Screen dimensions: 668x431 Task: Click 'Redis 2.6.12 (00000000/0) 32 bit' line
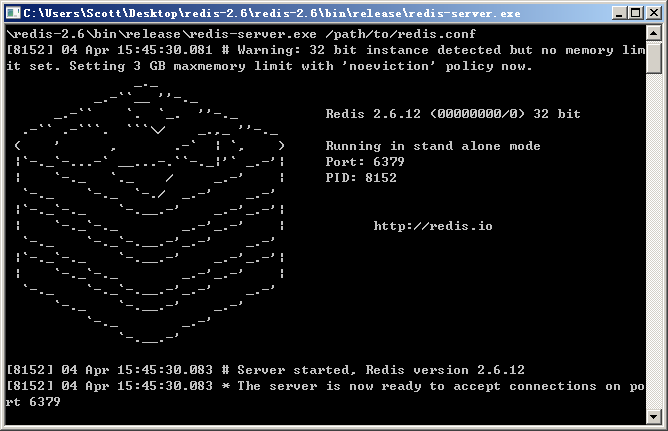tap(453, 114)
